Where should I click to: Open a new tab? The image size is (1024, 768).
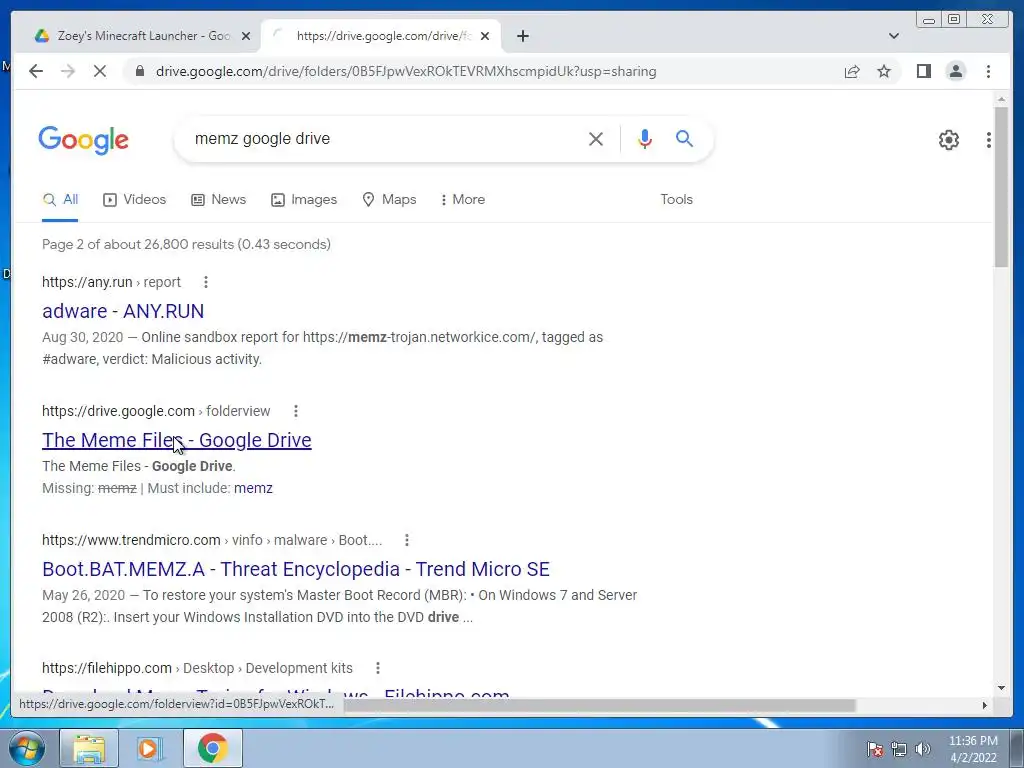pos(522,36)
